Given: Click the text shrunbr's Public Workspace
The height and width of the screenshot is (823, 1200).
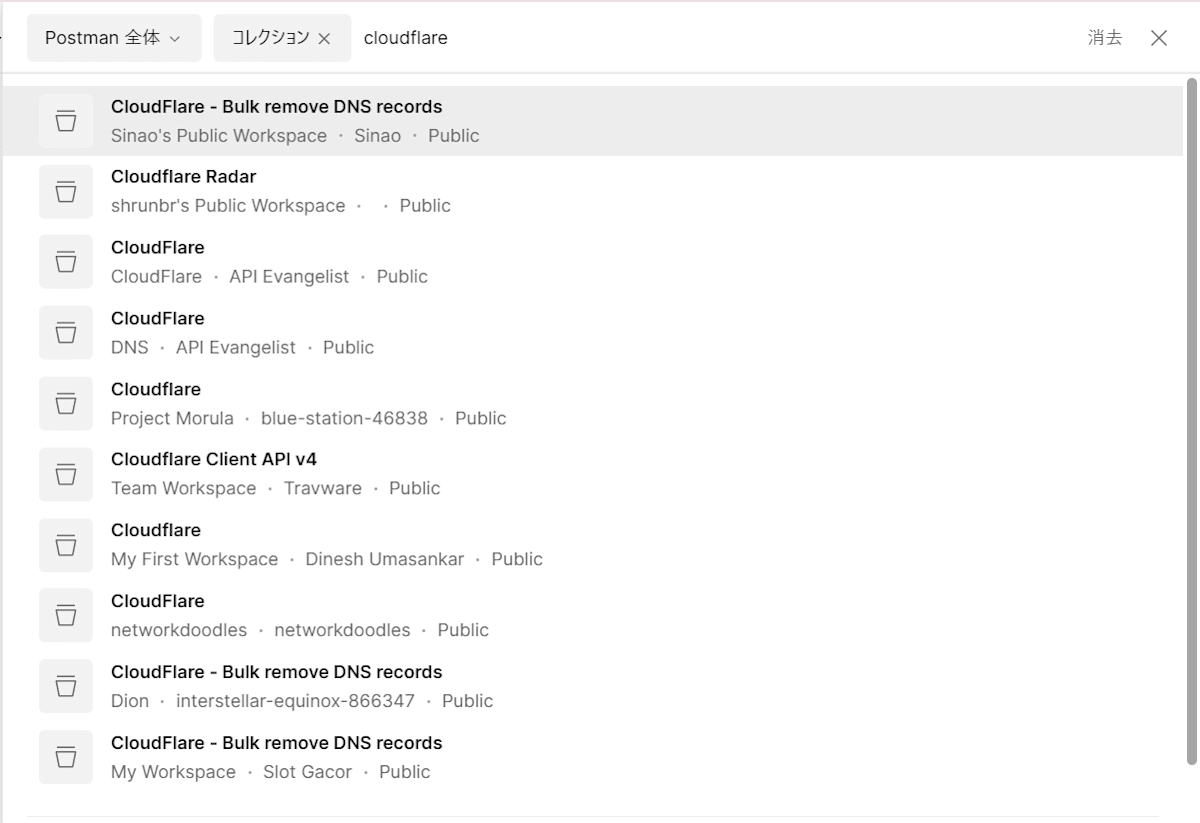Looking at the screenshot, I should pyautogui.click(x=228, y=205).
